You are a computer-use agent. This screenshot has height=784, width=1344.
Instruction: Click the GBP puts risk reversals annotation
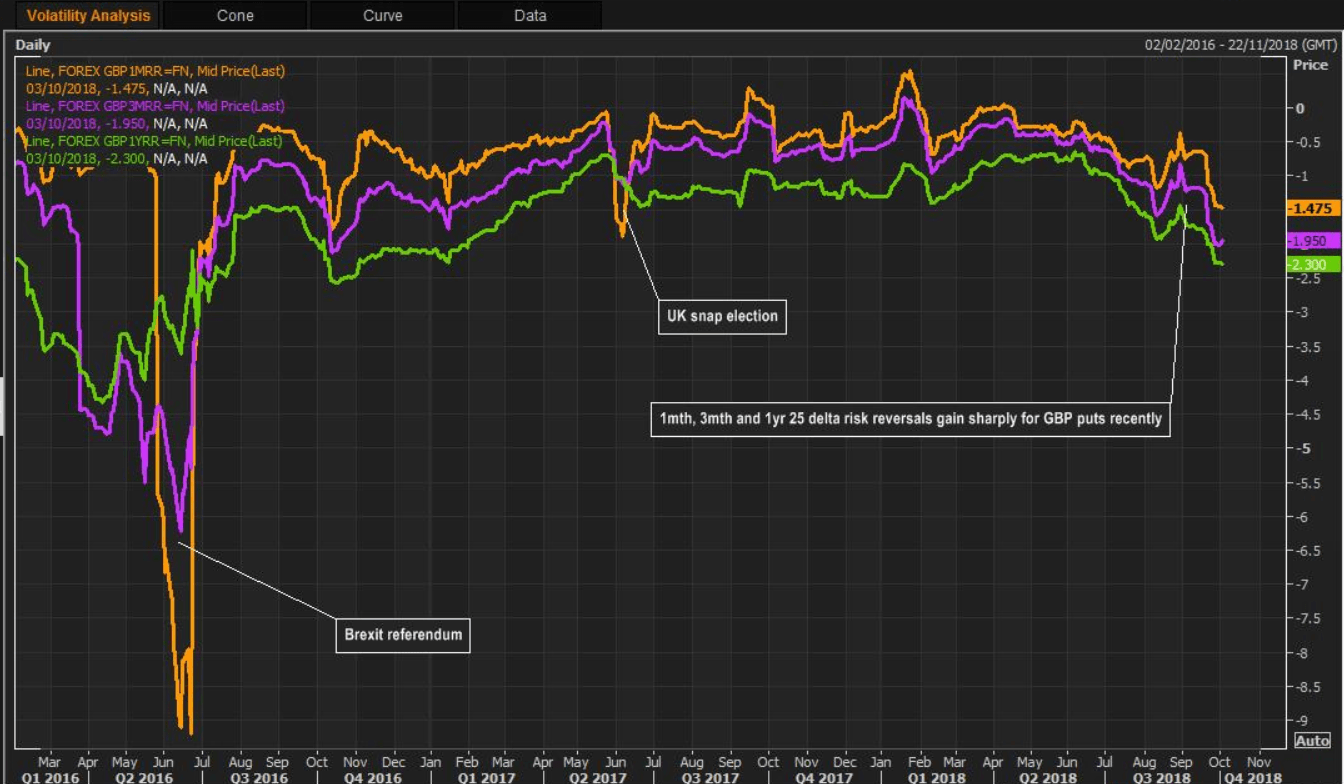pyautogui.click(x=910, y=419)
